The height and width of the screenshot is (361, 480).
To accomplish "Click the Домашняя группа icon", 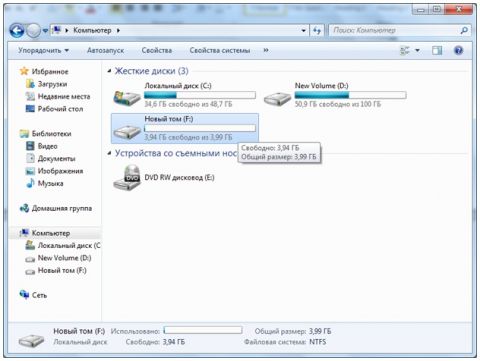I will point(24,208).
